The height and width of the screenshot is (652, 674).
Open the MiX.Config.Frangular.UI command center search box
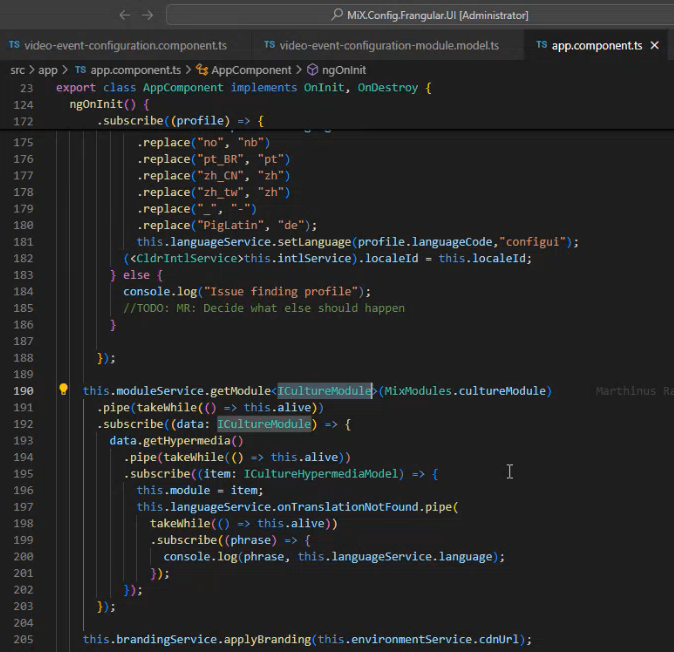[x=420, y=15]
